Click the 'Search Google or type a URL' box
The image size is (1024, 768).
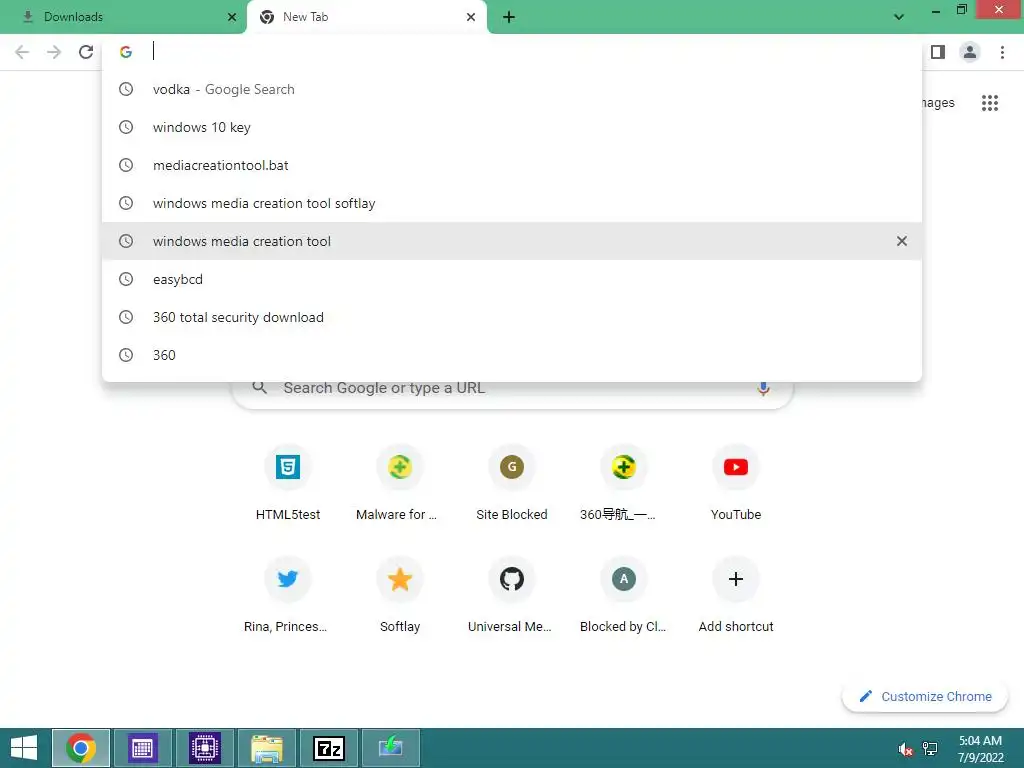pos(512,394)
